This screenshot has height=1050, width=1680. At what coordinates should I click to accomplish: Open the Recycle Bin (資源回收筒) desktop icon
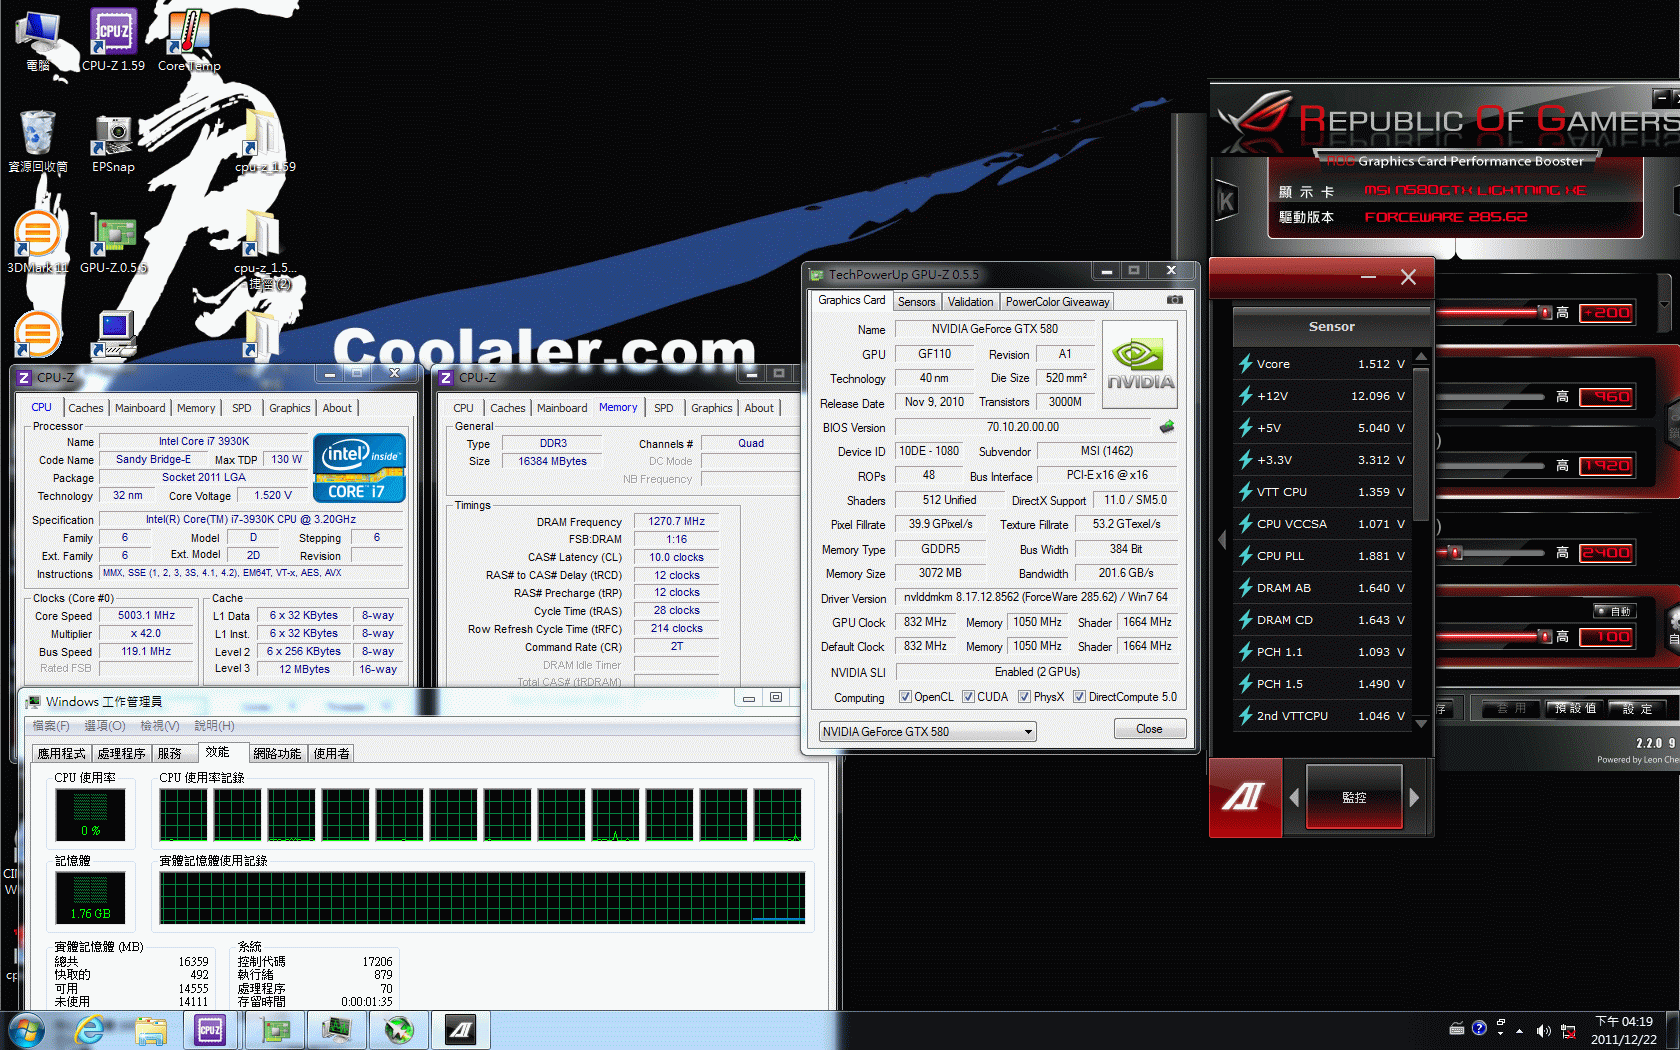[37, 142]
